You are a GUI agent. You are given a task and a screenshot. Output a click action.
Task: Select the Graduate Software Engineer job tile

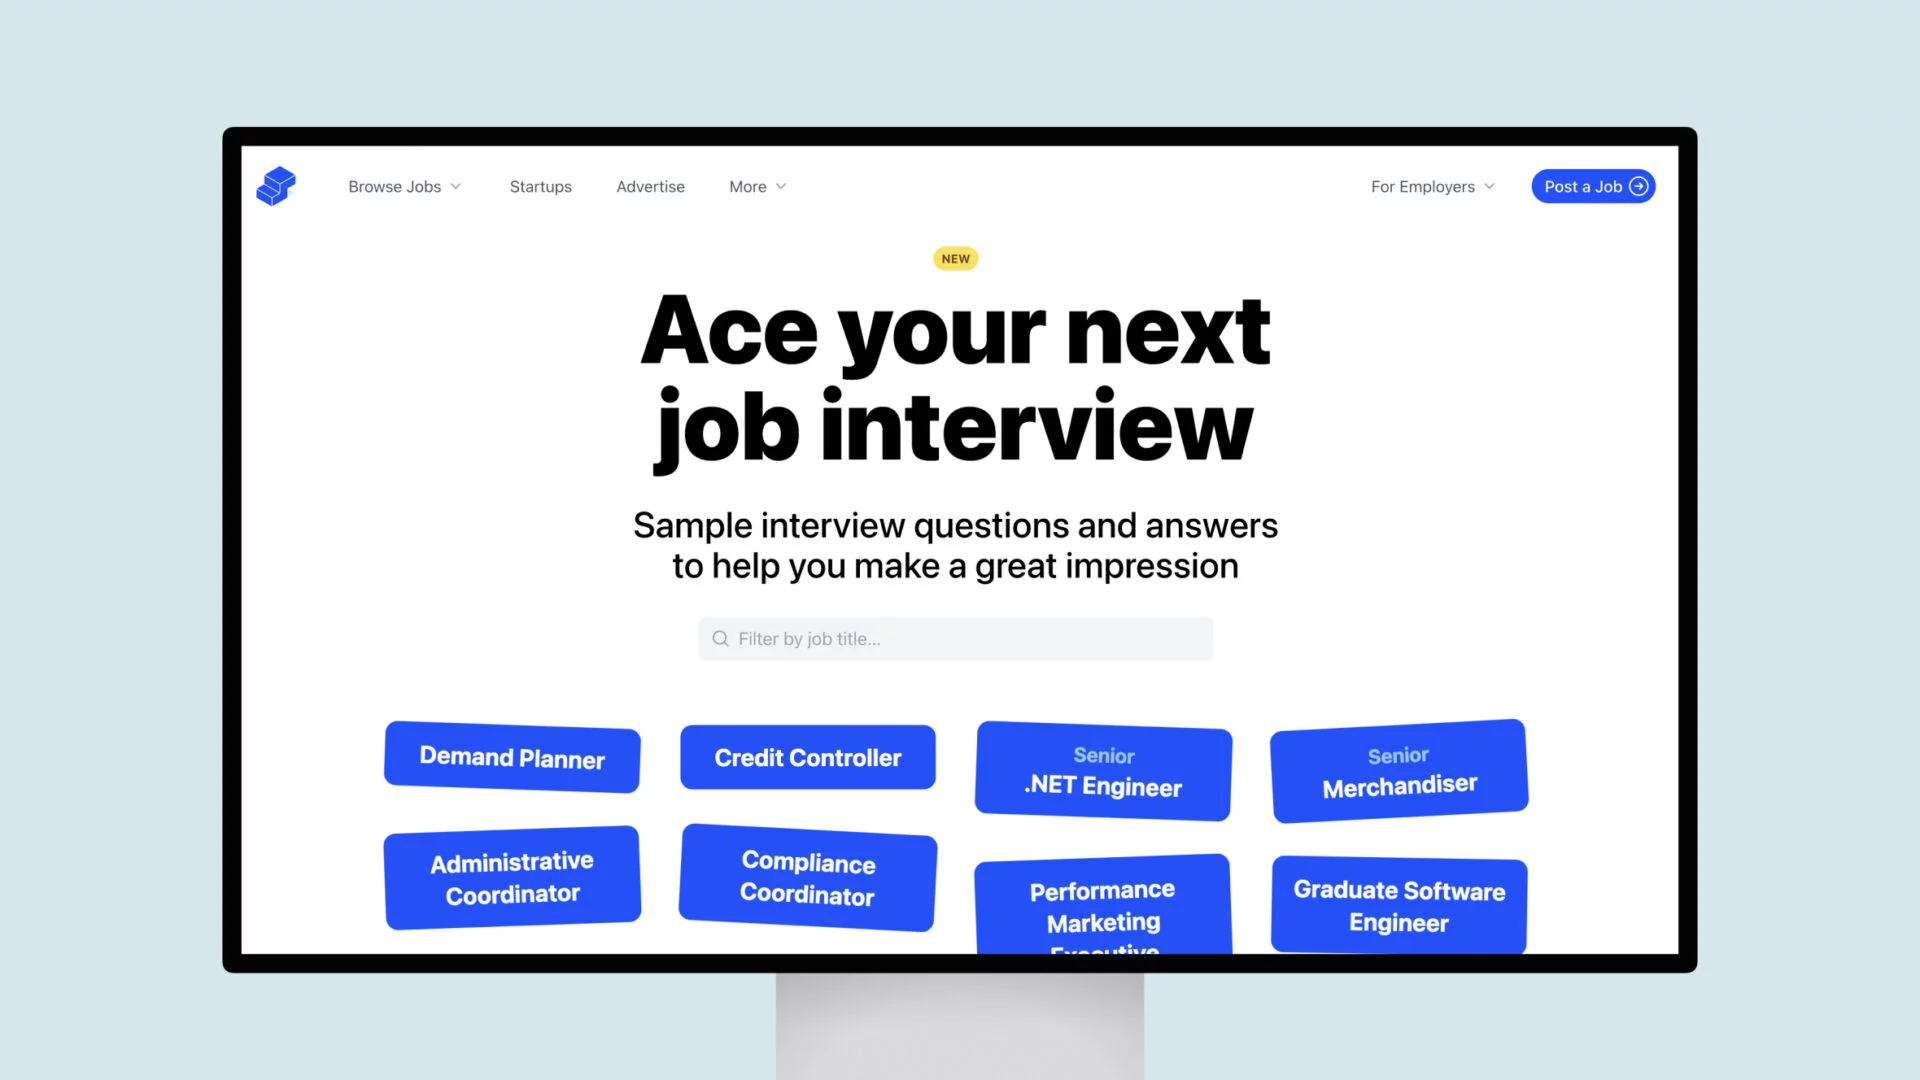(1398, 907)
